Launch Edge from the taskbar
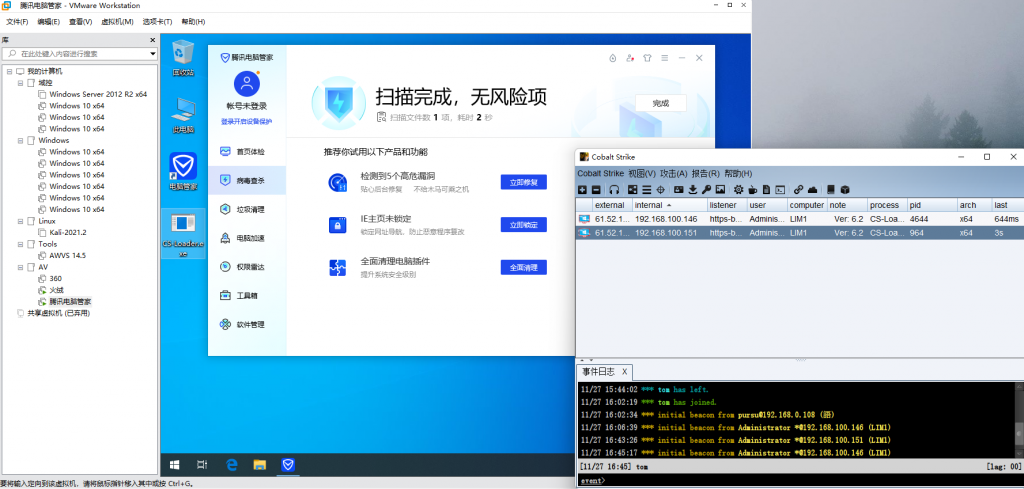The width and height of the screenshot is (1024, 489). [231, 465]
